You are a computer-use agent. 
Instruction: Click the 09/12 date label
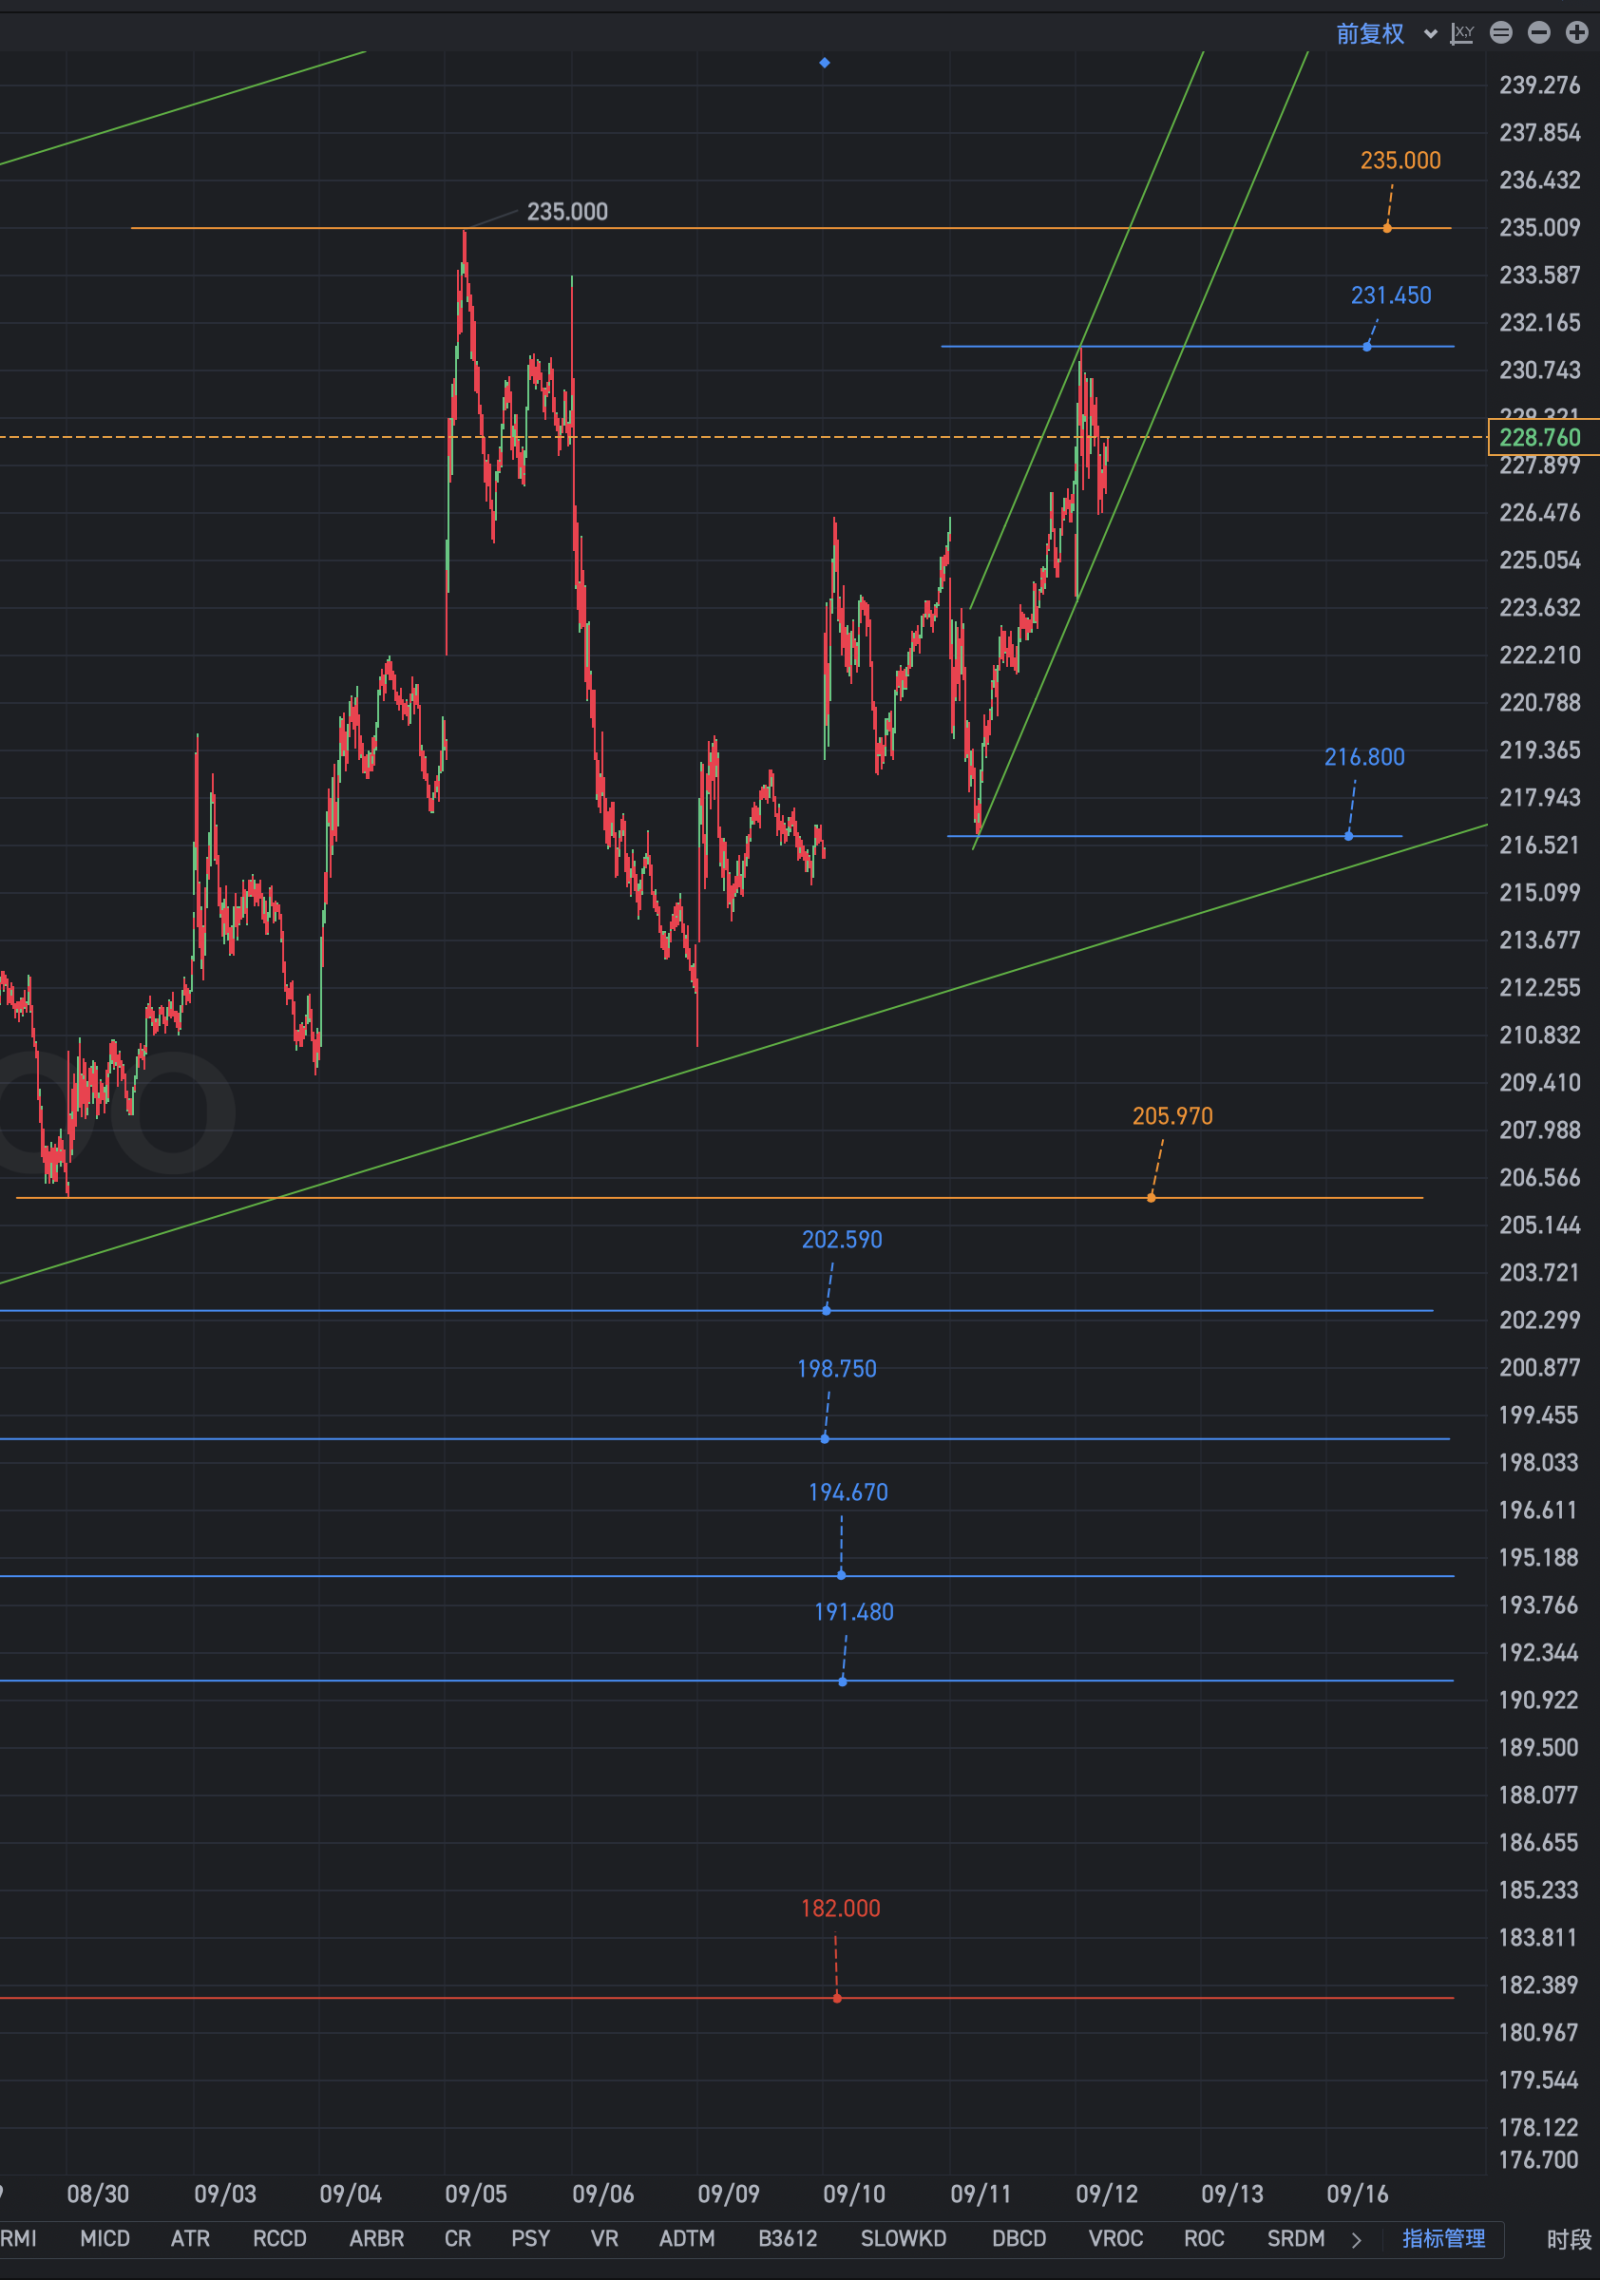pyautogui.click(x=1107, y=2194)
